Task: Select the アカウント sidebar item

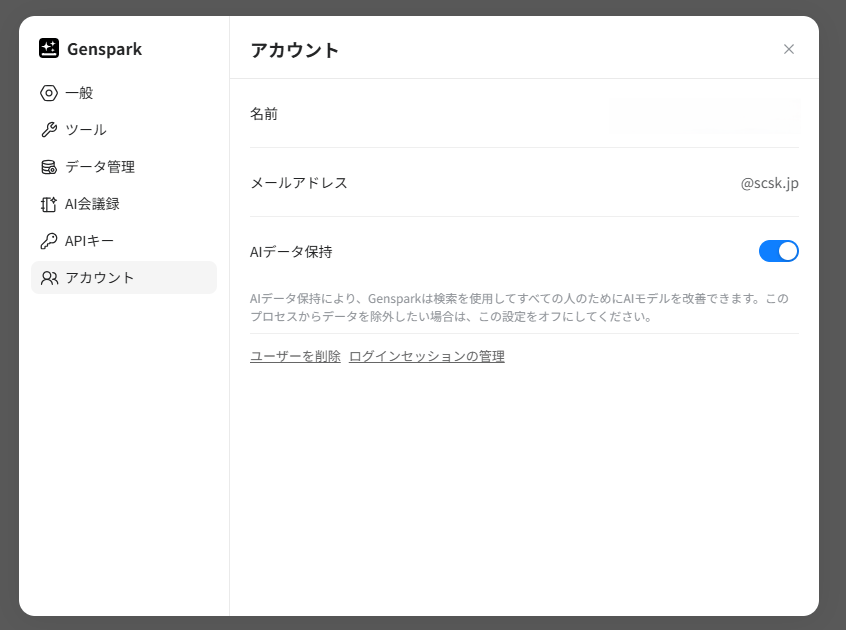Action: click(x=100, y=278)
